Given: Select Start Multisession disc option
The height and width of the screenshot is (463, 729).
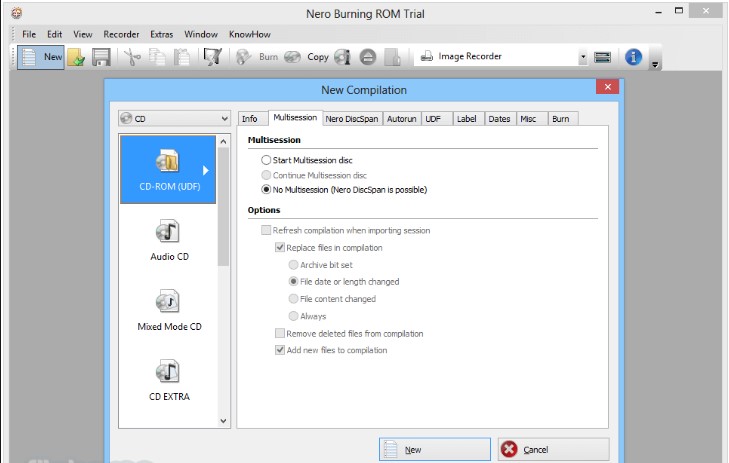Looking at the screenshot, I should 307,160.
